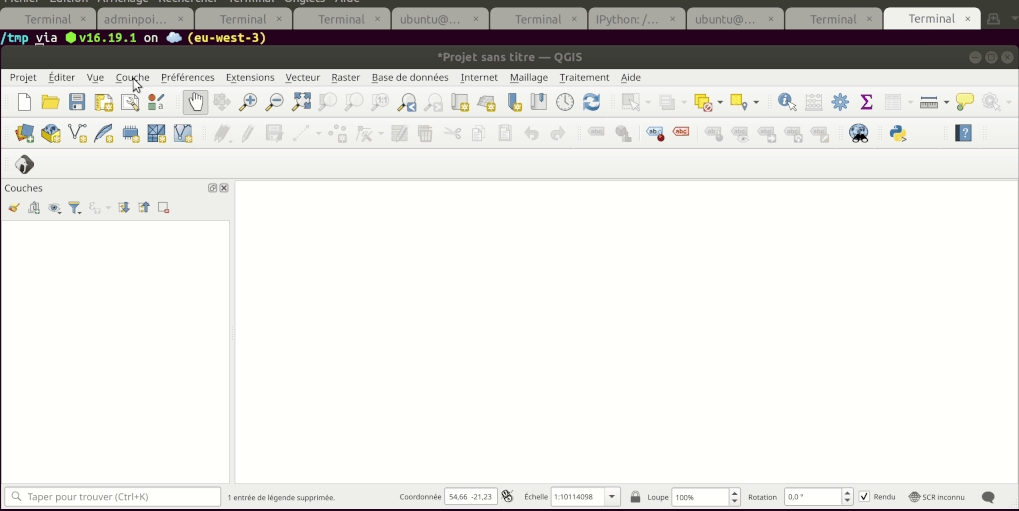Toggle the highlight pinned labels icon
This screenshot has height=511, width=1019.
click(655, 133)
